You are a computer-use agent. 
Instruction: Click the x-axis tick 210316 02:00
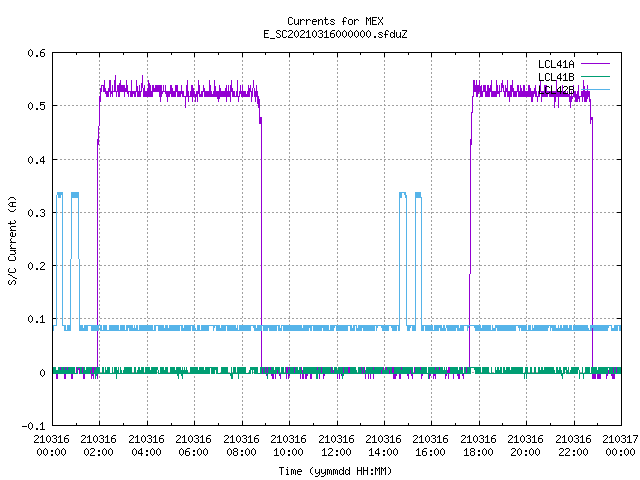[98, 446]
